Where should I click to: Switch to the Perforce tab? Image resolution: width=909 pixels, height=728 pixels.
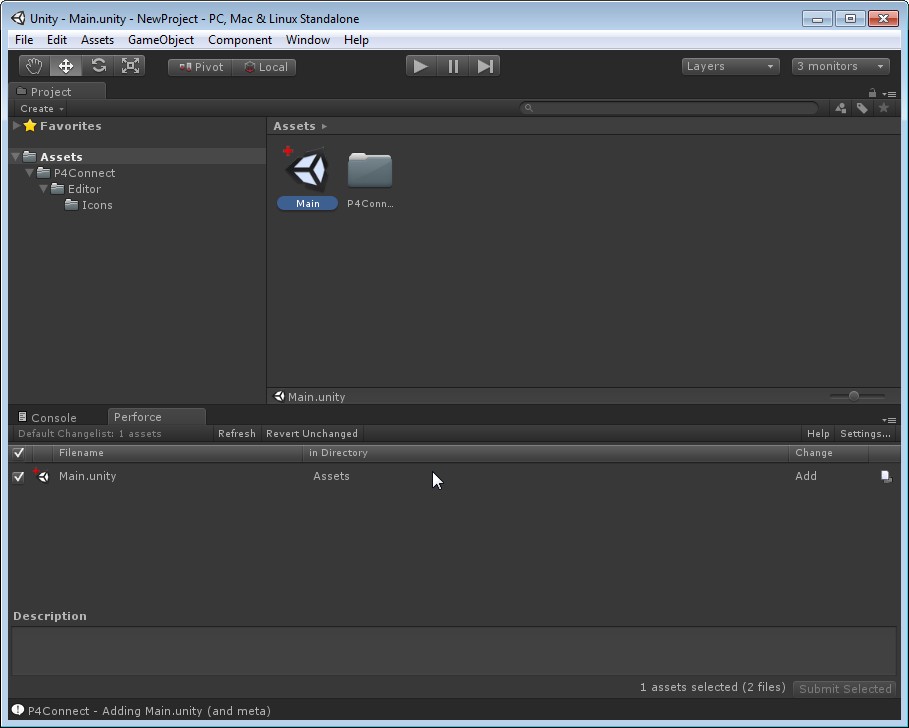click(x=157, y=417)
